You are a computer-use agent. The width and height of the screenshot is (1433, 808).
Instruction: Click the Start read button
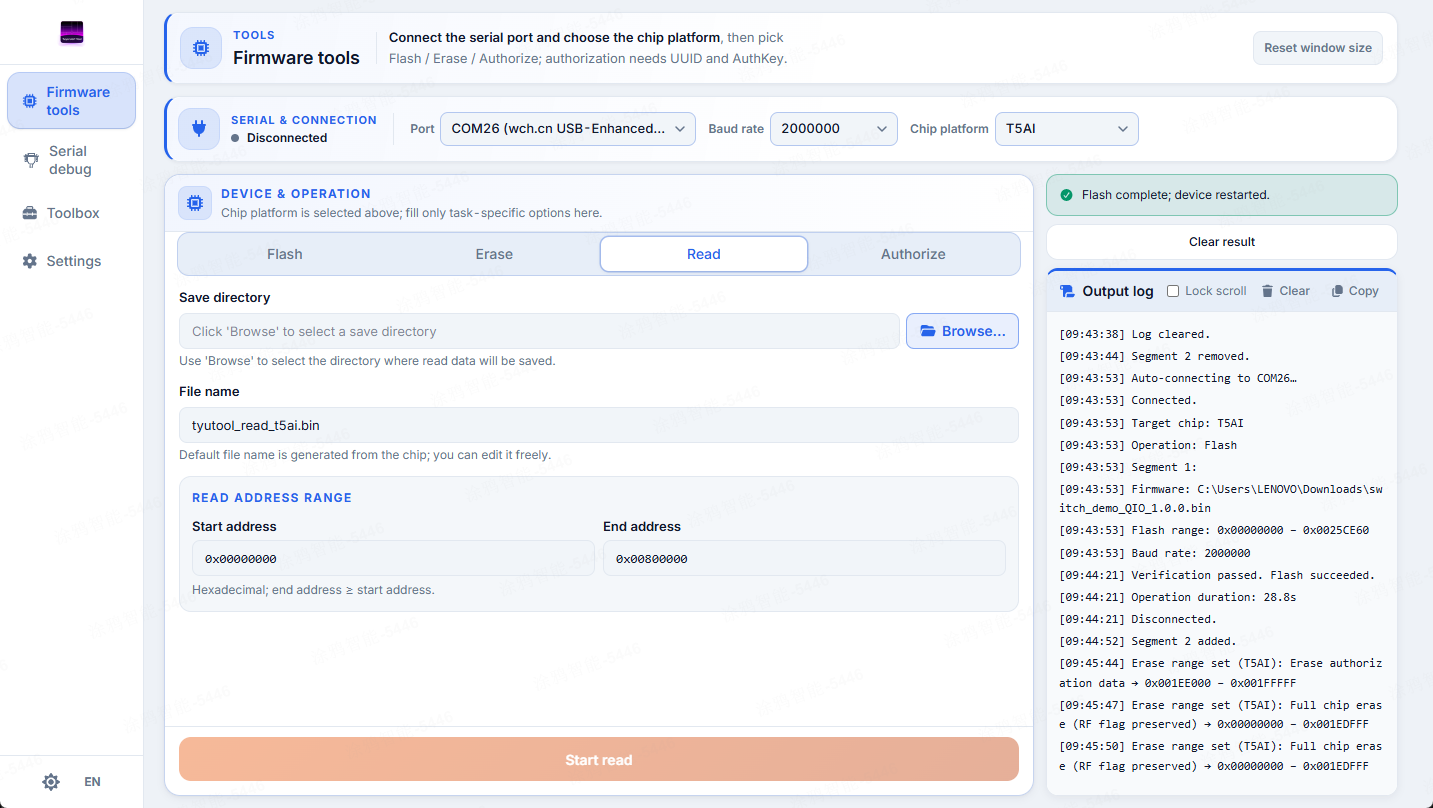point(599,760)
